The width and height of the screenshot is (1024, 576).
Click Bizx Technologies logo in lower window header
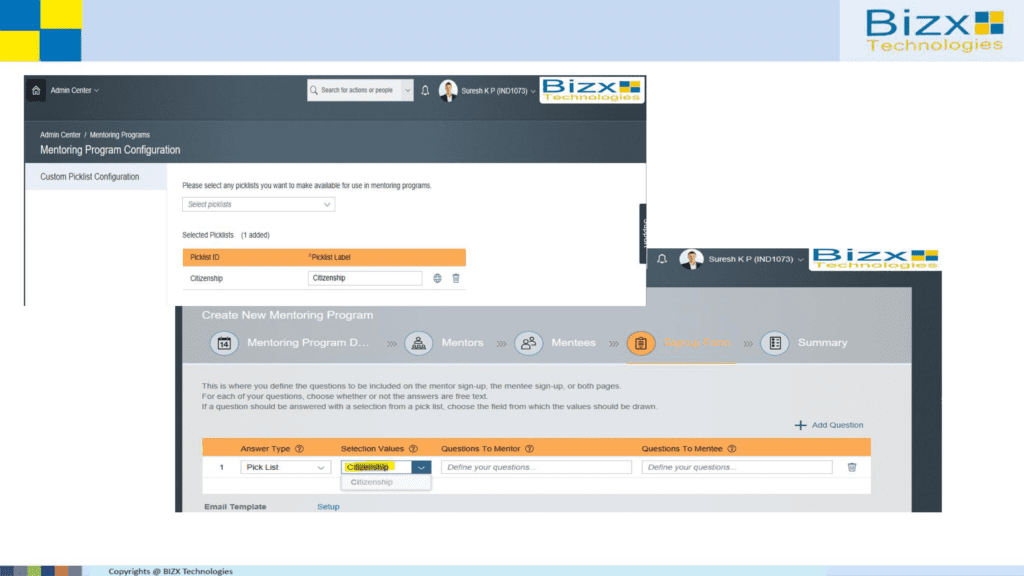click(x=875, y=259)
